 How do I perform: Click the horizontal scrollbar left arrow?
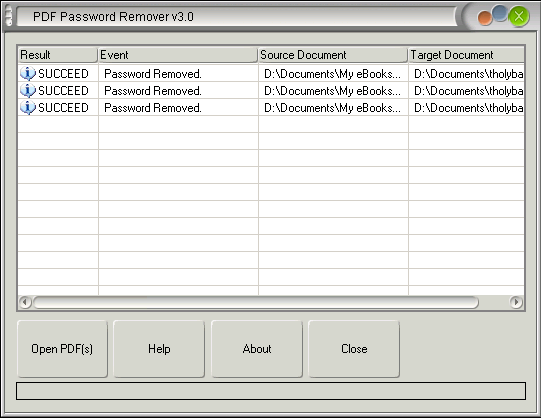[25, 302]
